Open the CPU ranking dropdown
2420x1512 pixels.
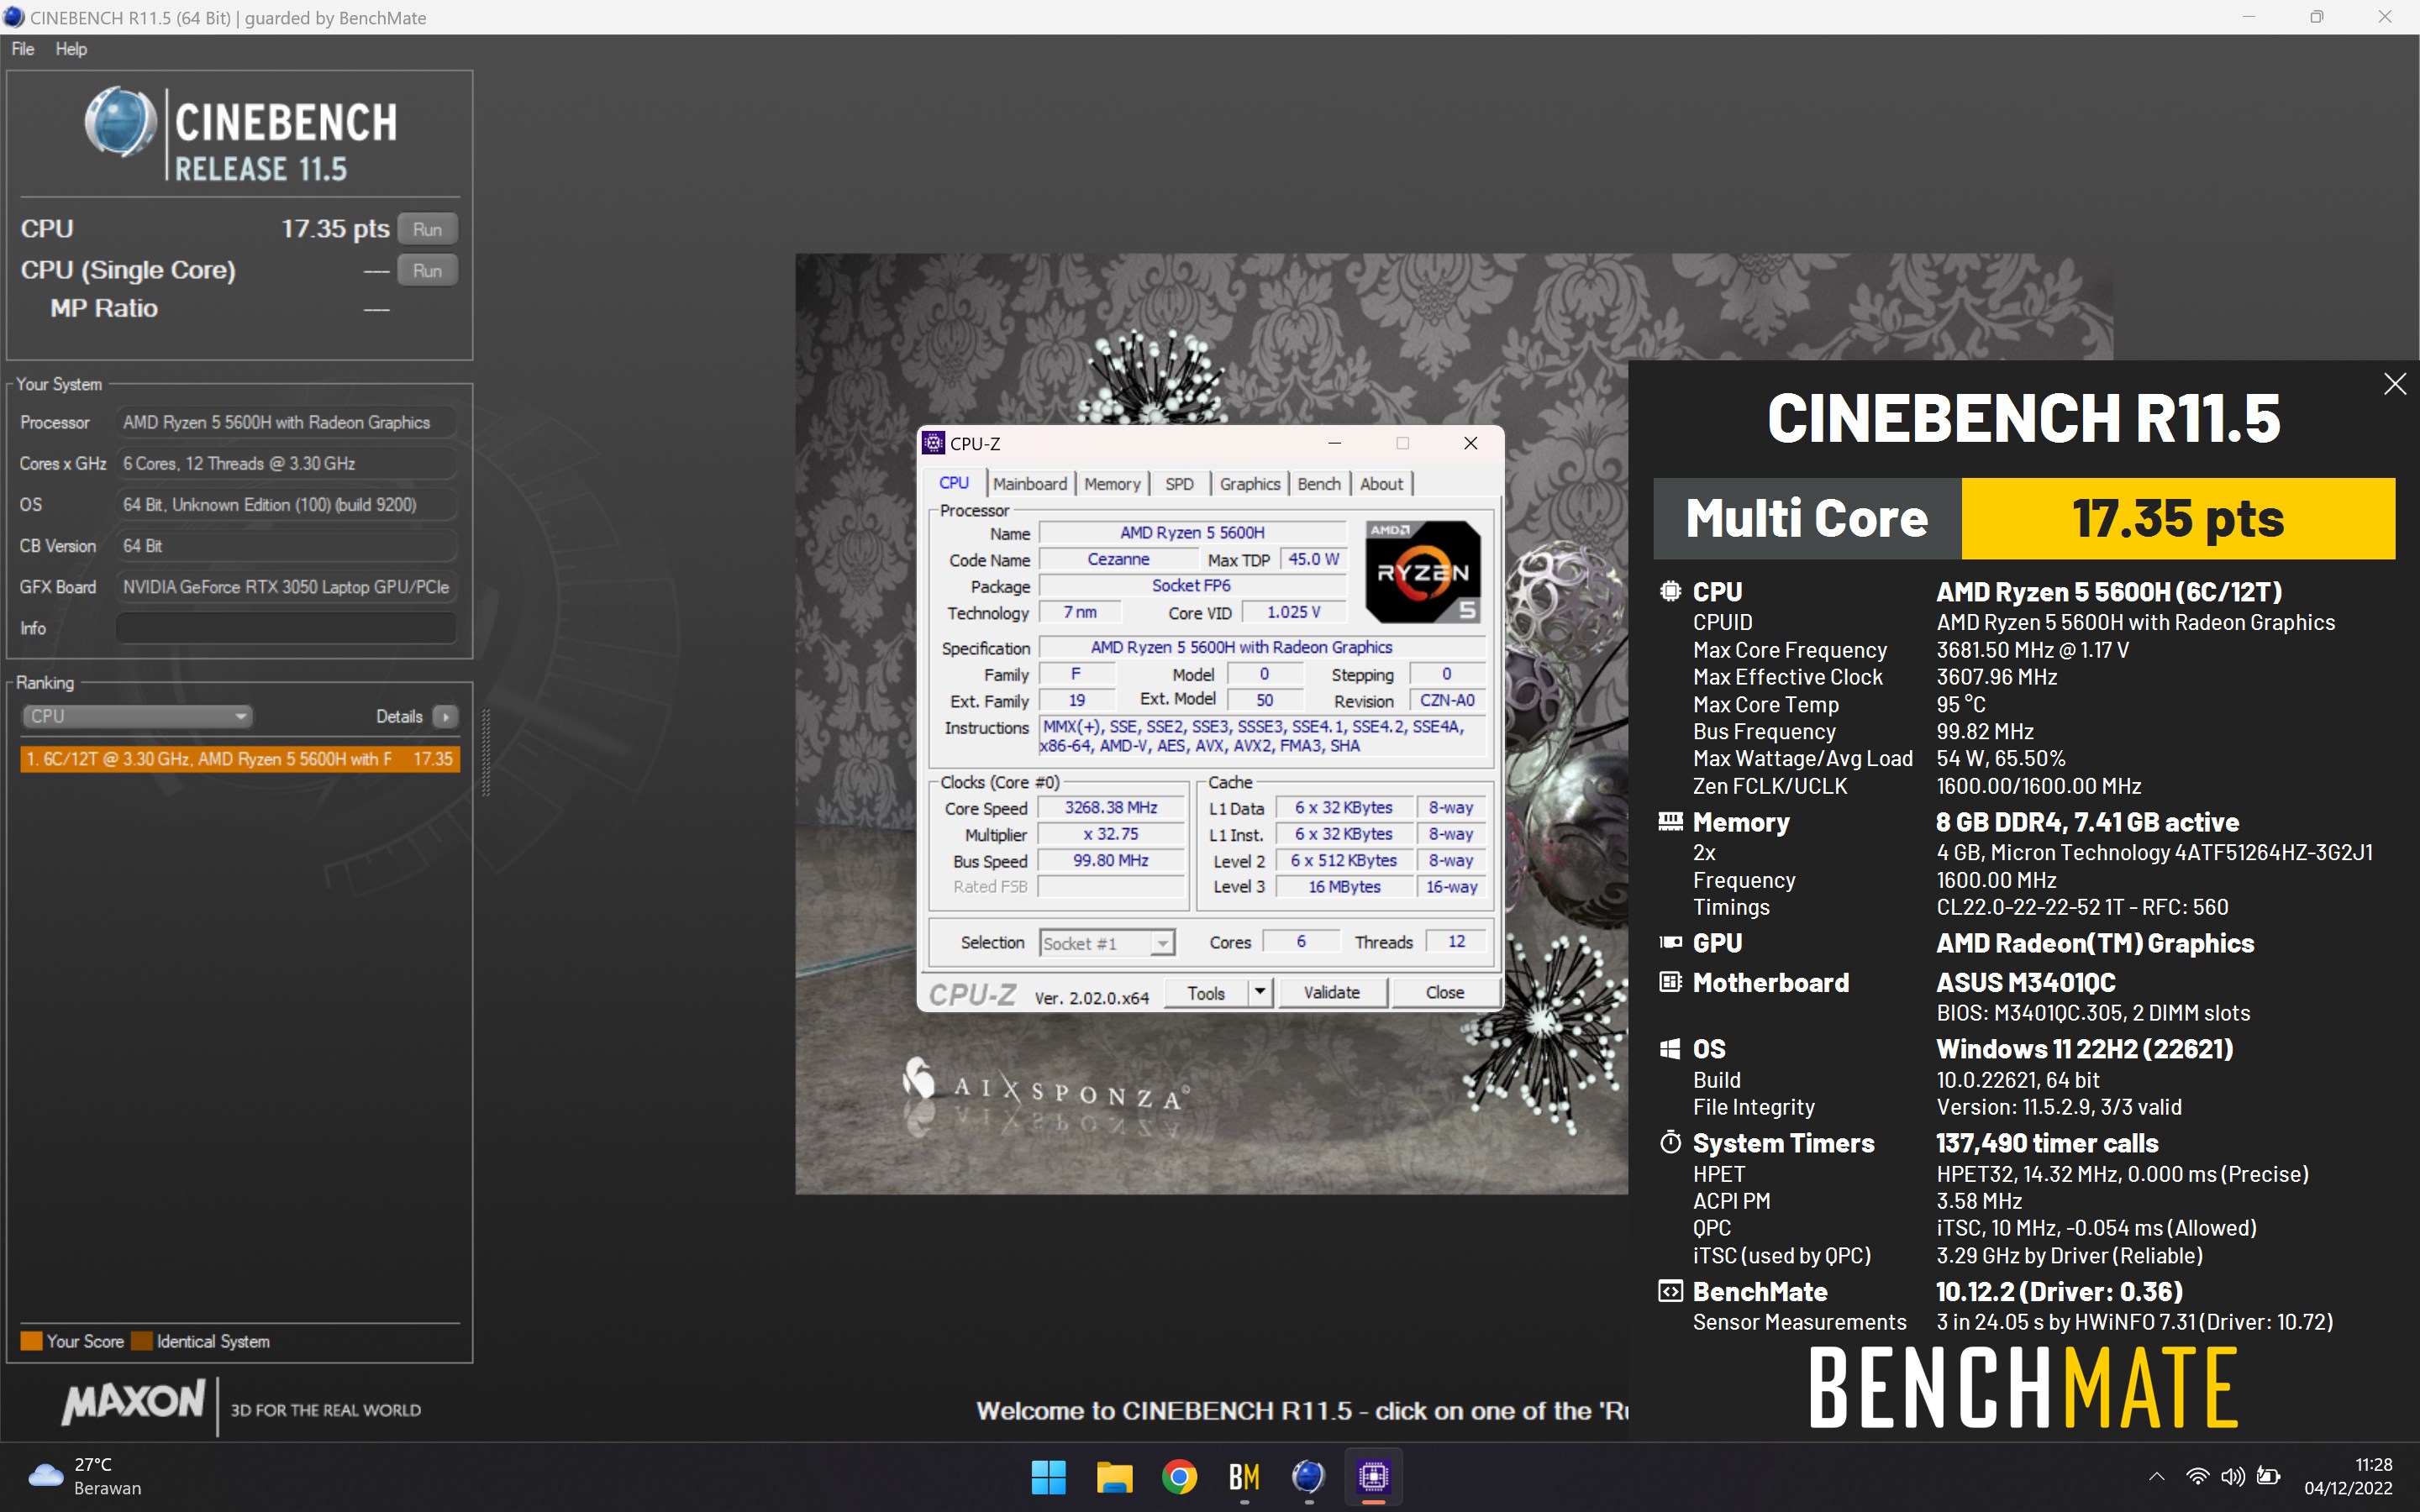[137, 716]
